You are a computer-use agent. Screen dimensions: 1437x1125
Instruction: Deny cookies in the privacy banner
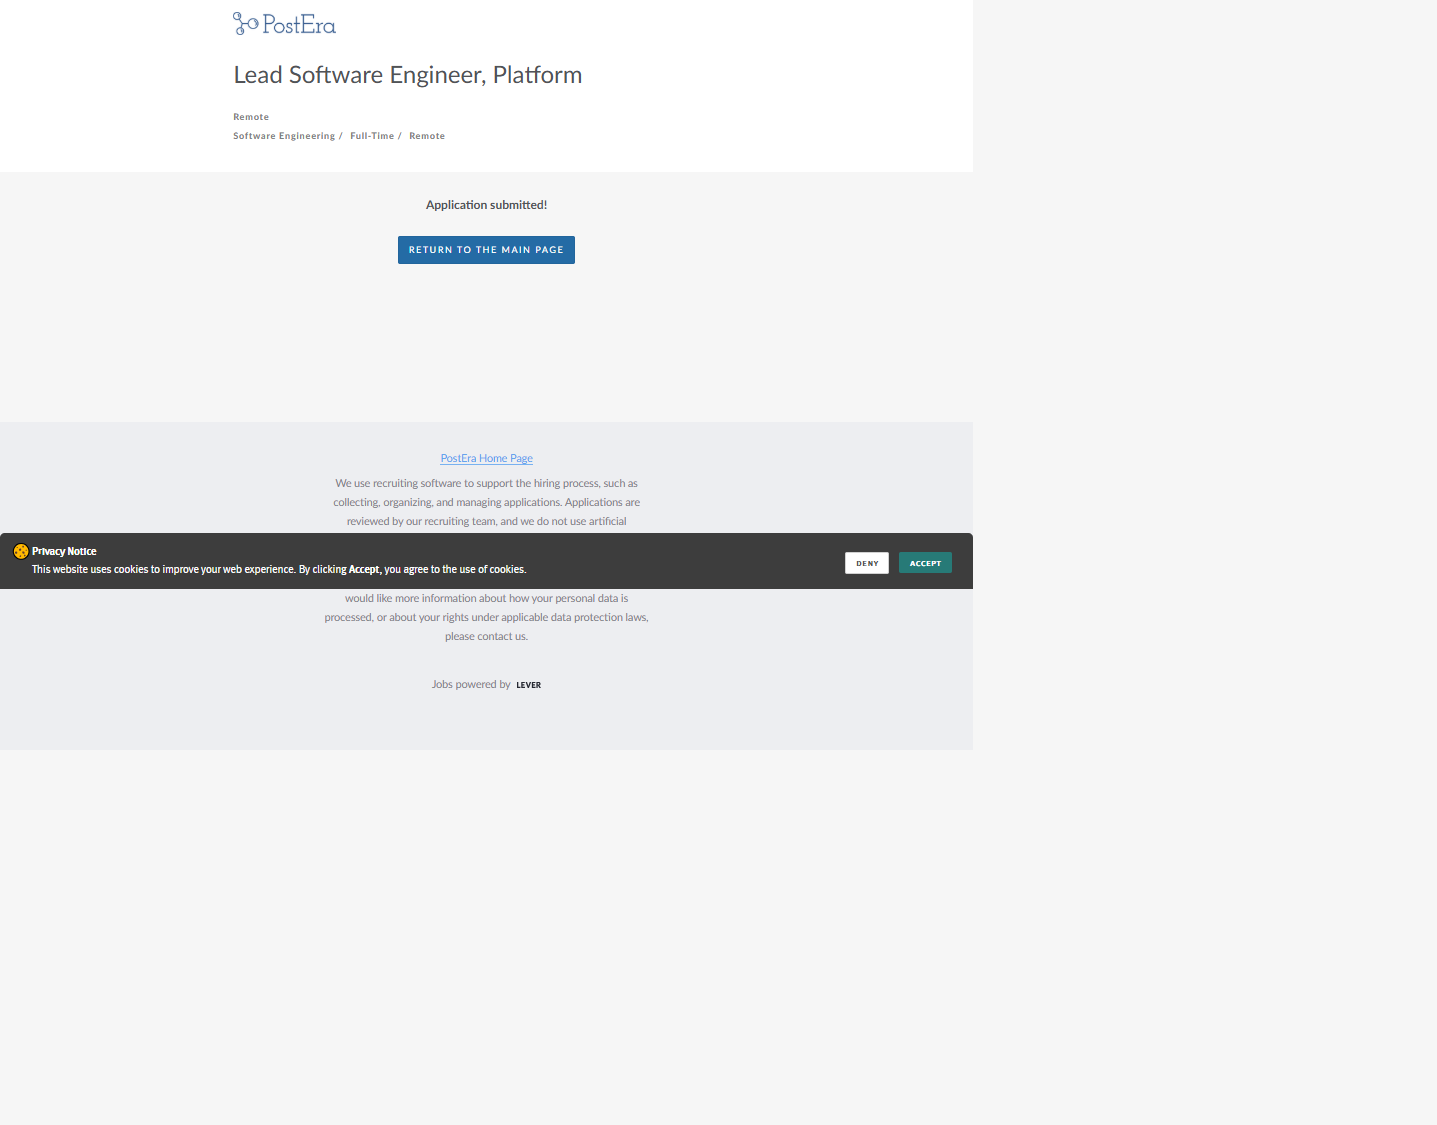(866, 563)
